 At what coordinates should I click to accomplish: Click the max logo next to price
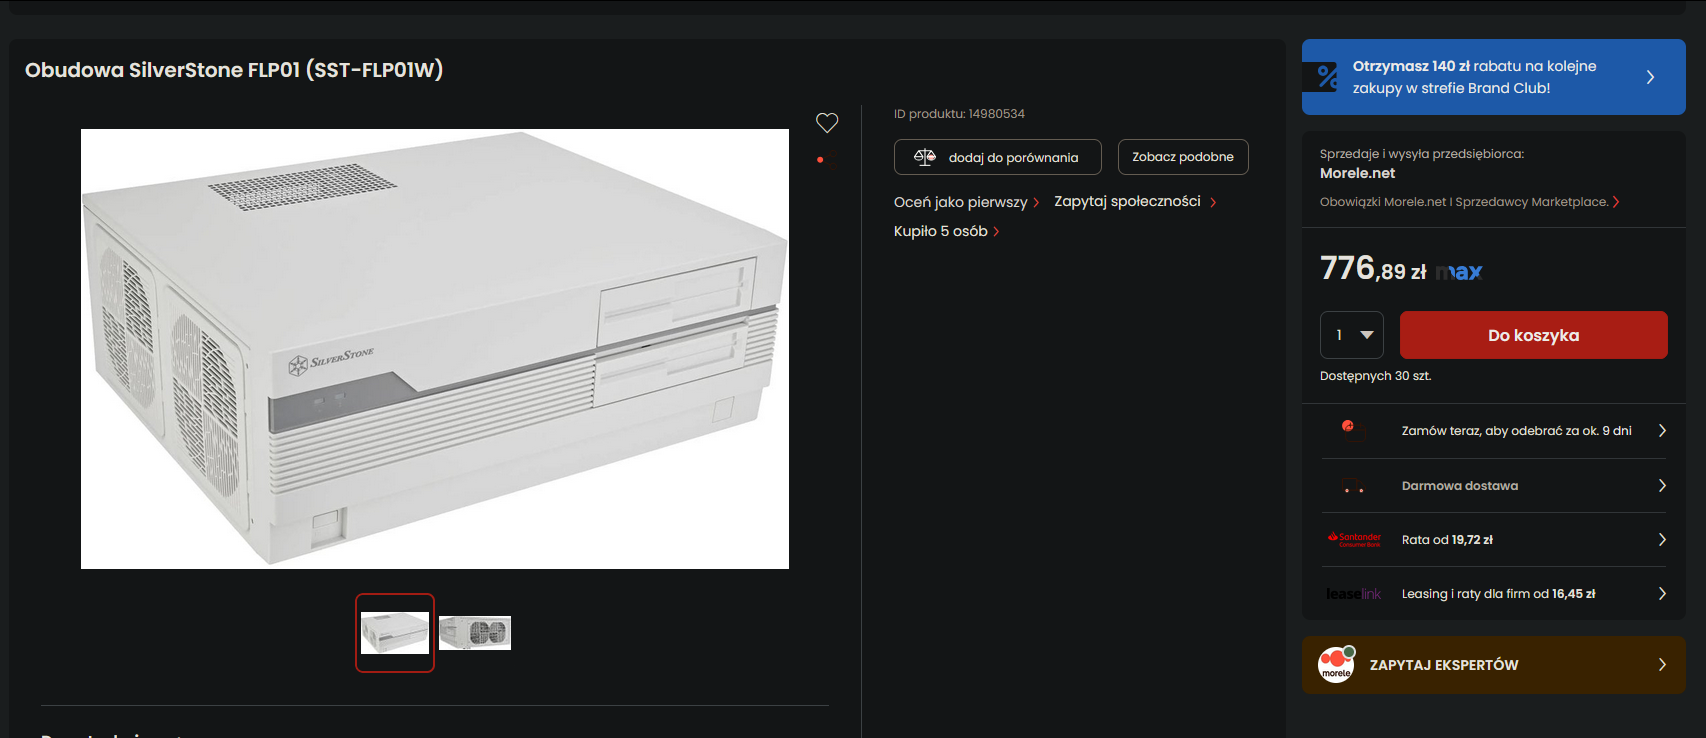pos(1459,272)
